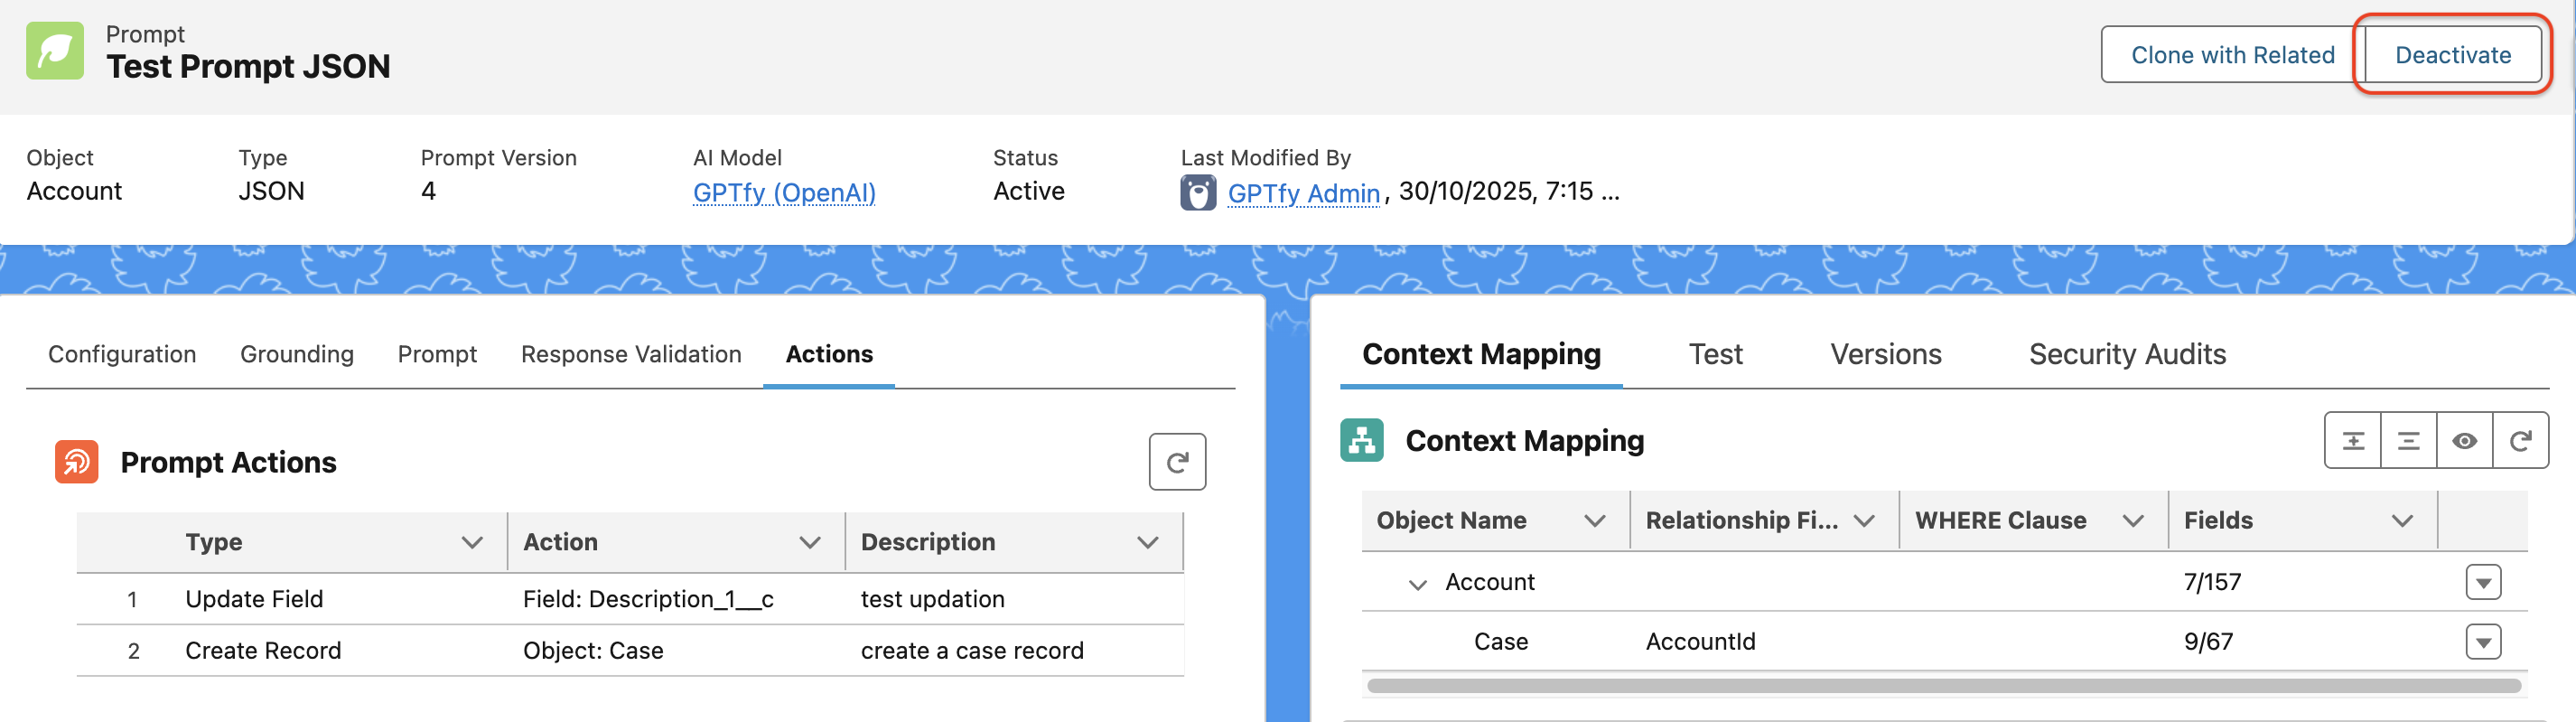Refresh the Context Mapping table
This screenshot has height=722, width=2576.
click(2519, 441)
